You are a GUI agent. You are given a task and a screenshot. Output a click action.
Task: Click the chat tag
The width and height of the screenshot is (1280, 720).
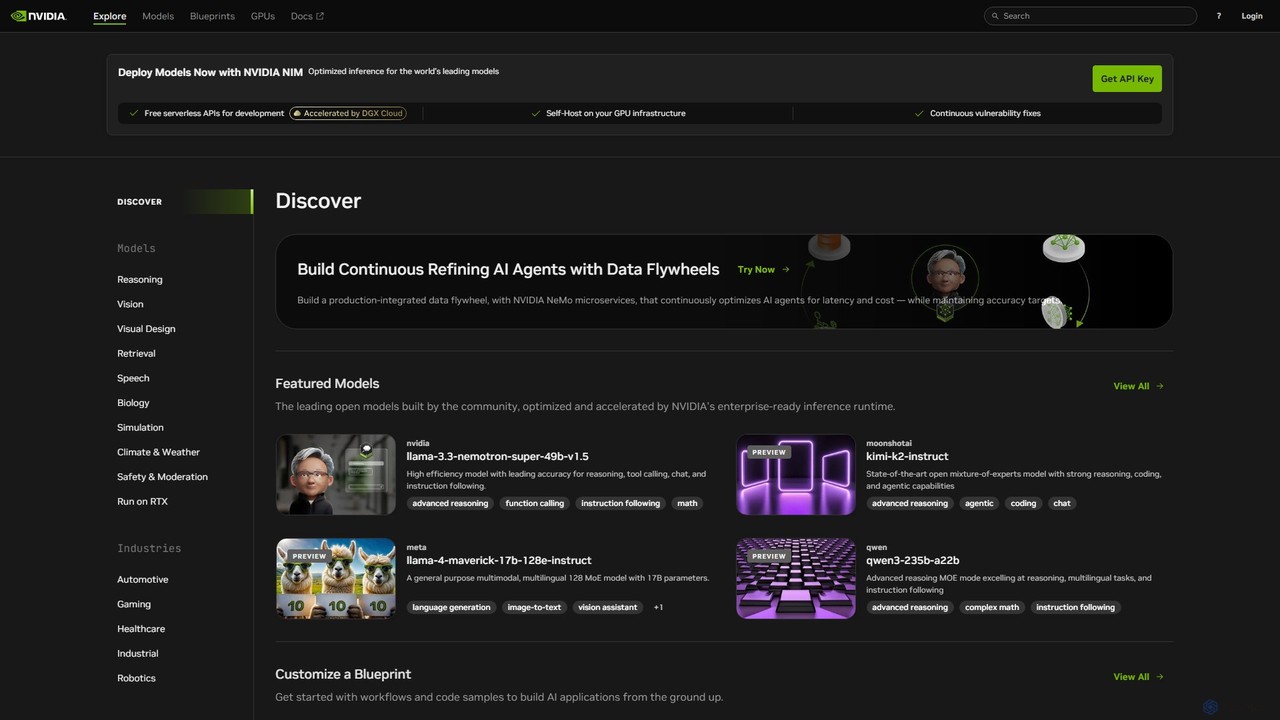click(x=1062, y=503)
